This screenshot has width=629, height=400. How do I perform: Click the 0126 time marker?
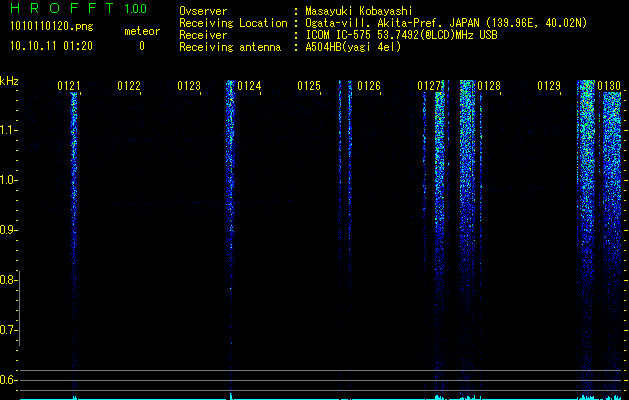click(369, 86)
